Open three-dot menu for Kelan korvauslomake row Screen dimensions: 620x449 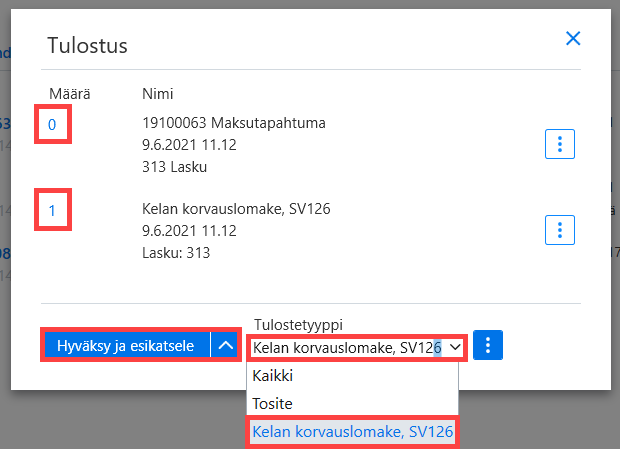[560, 230]
